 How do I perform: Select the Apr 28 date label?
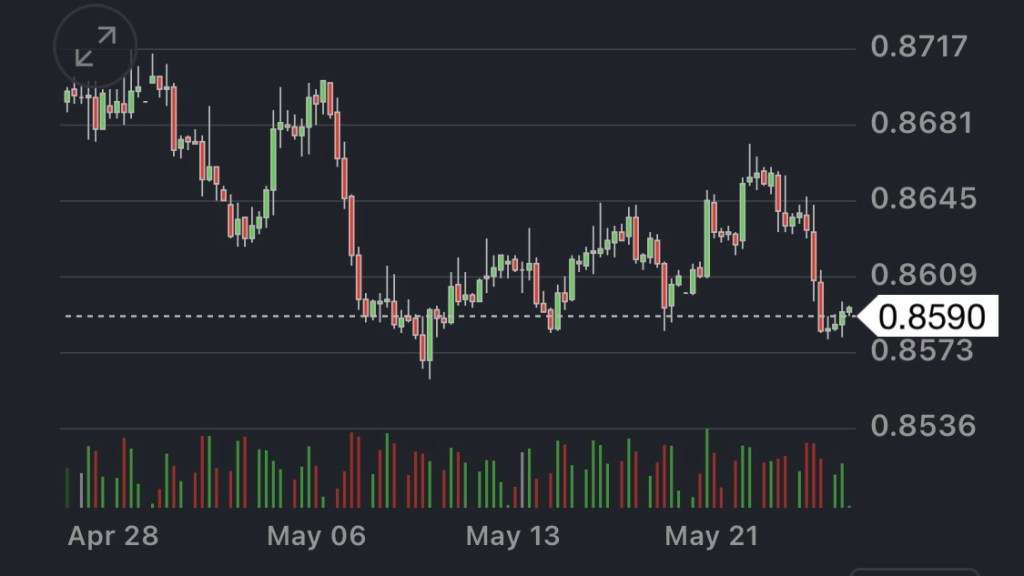click(113, 536)
